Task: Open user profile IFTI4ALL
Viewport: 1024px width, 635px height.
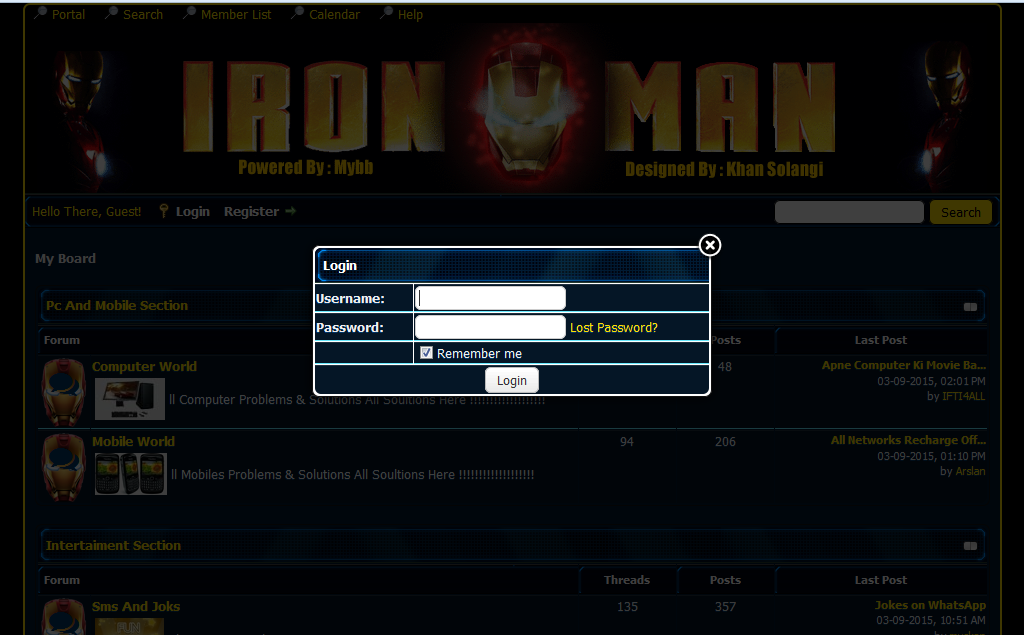Action: click(x=964, y=397)
